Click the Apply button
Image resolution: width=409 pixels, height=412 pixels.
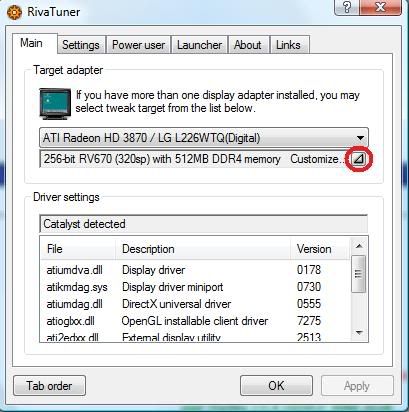point(357,386)
